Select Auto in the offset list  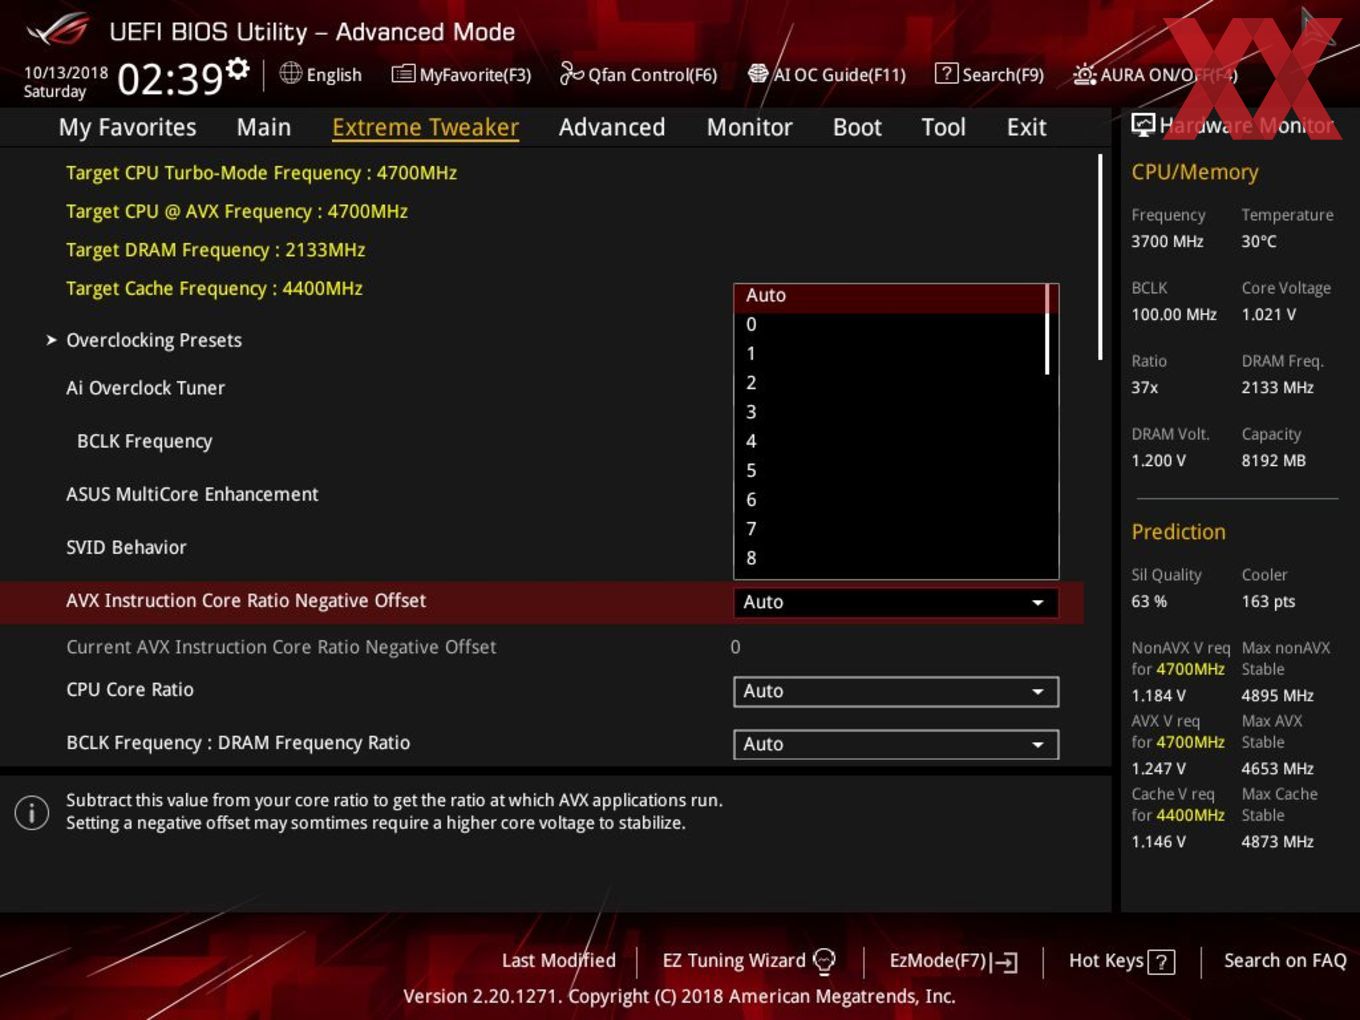coord(890,296)
